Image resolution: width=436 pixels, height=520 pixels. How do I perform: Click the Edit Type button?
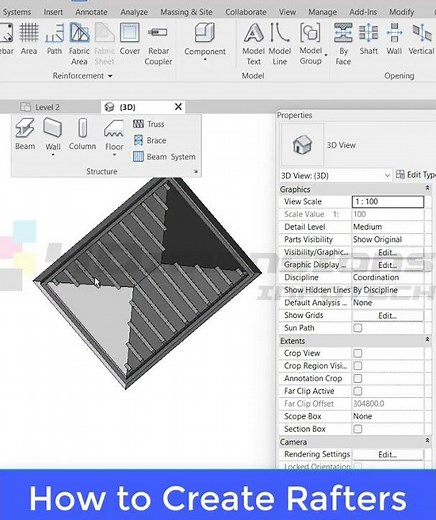415,175
